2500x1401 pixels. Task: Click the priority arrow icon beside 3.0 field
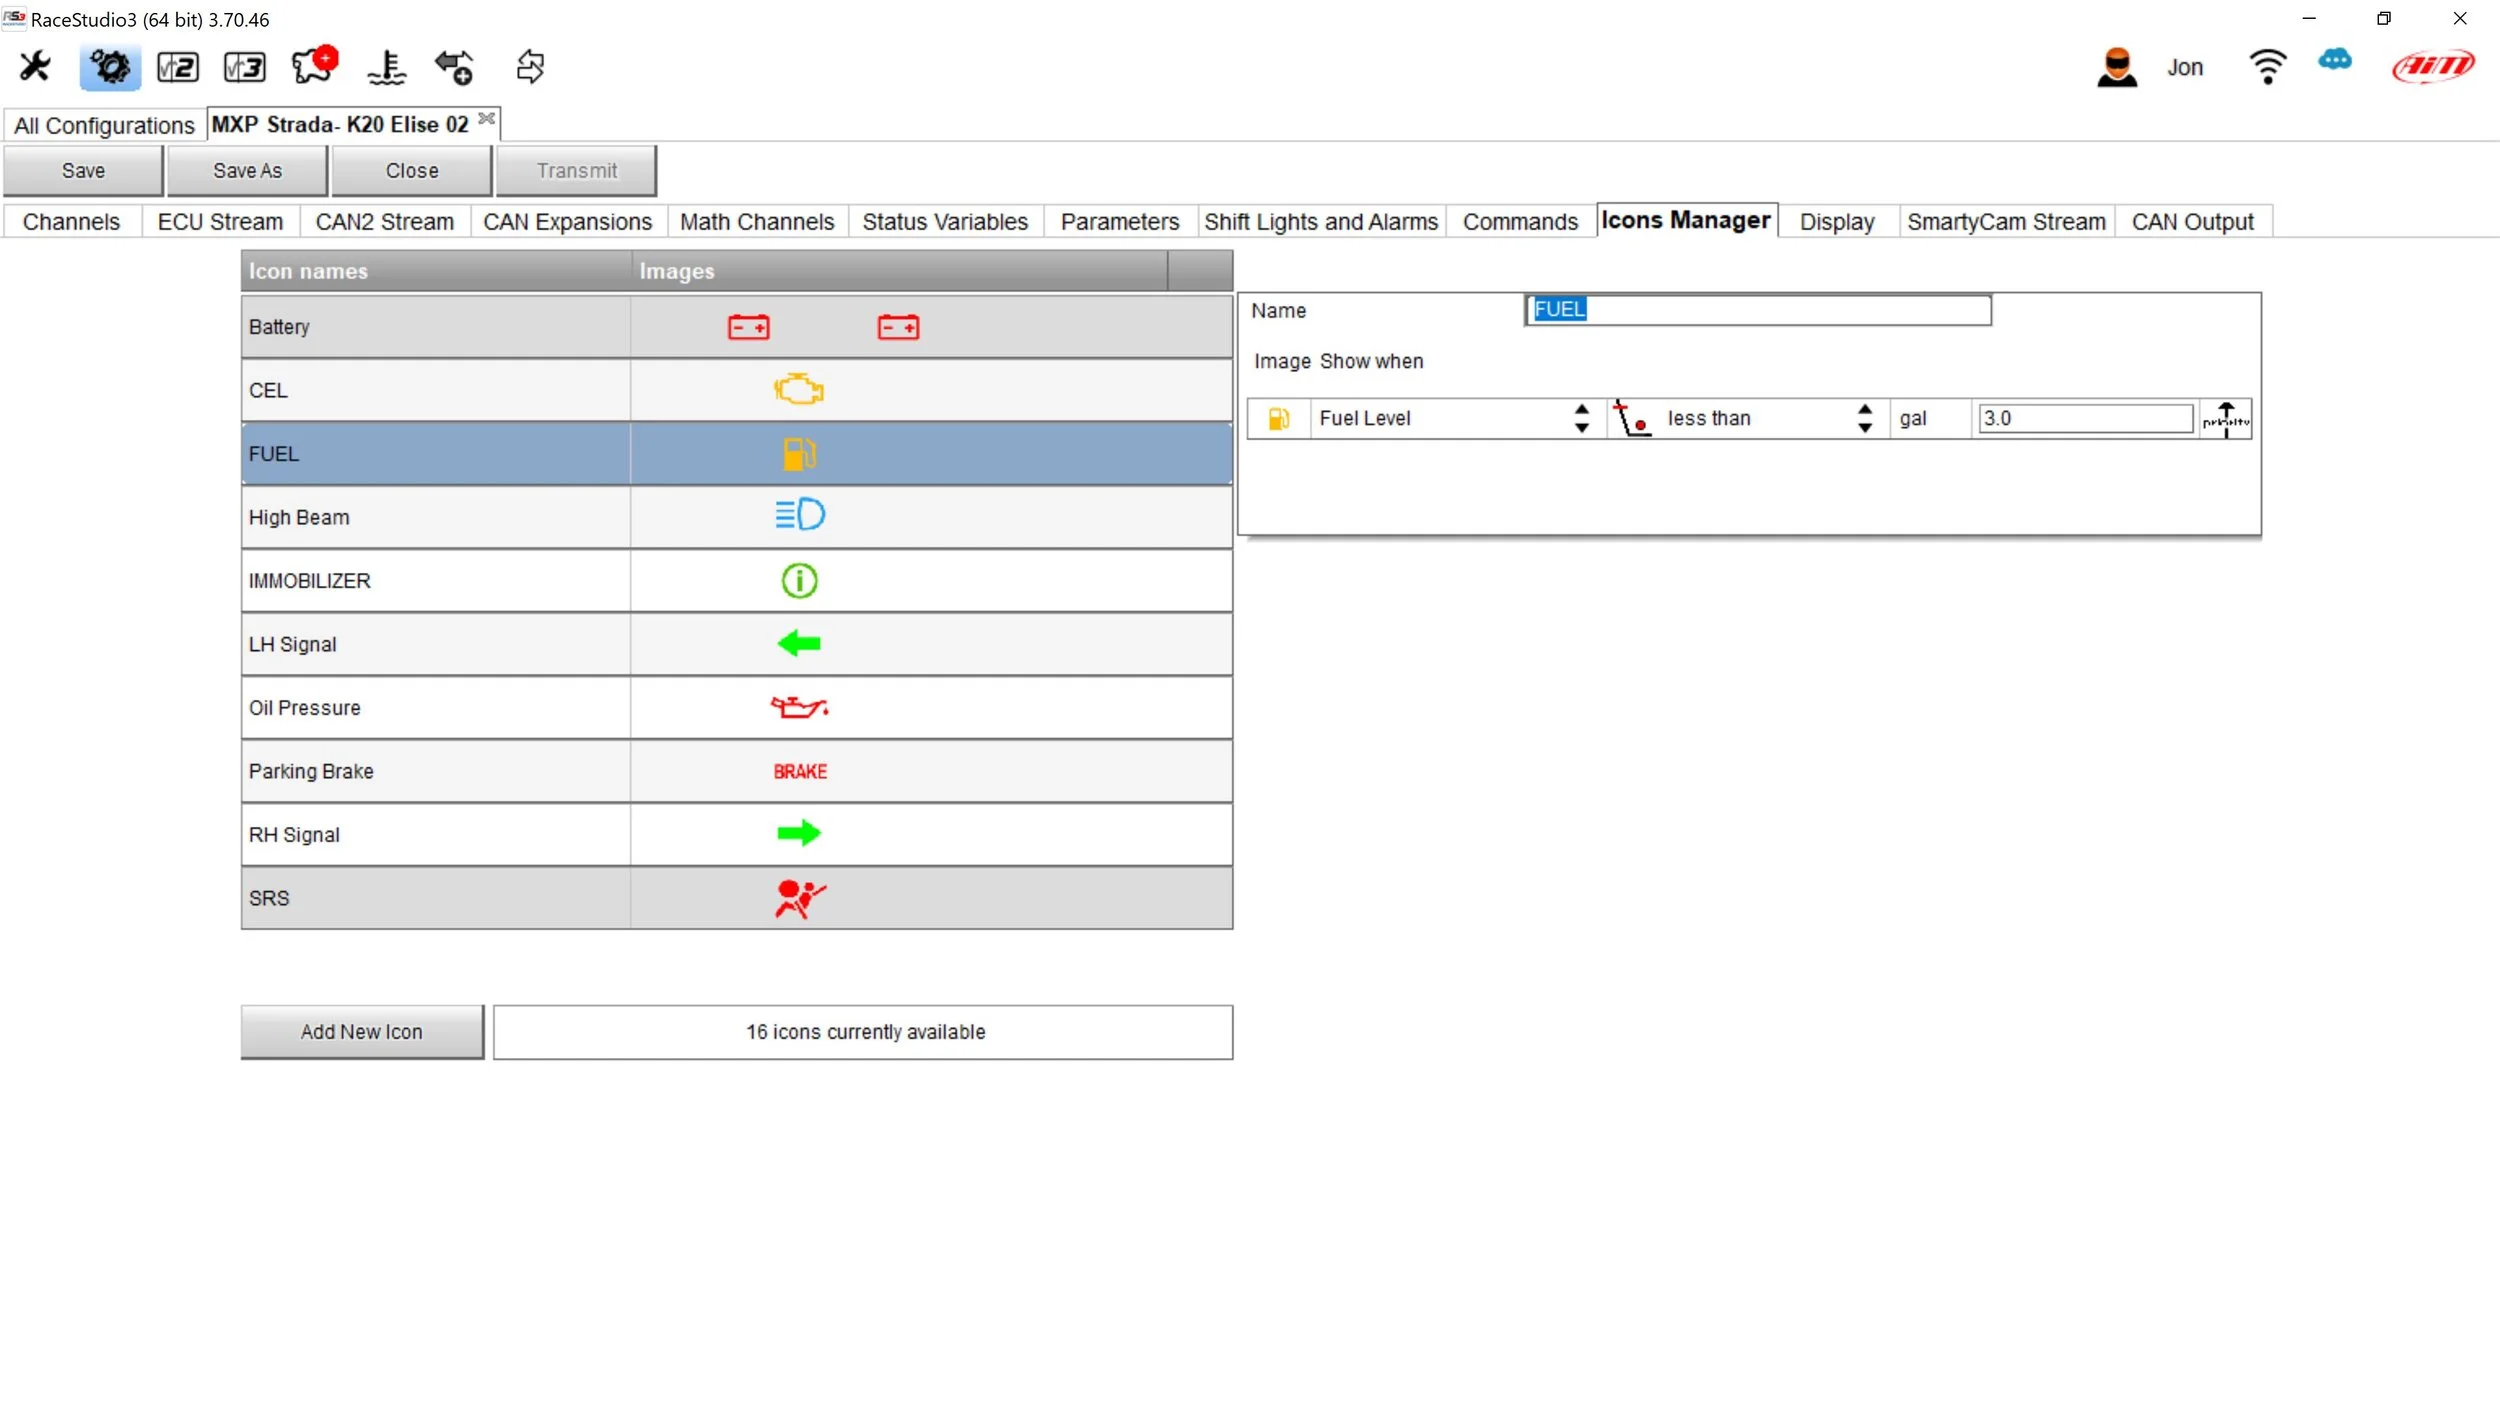(x=2225, y=419)
